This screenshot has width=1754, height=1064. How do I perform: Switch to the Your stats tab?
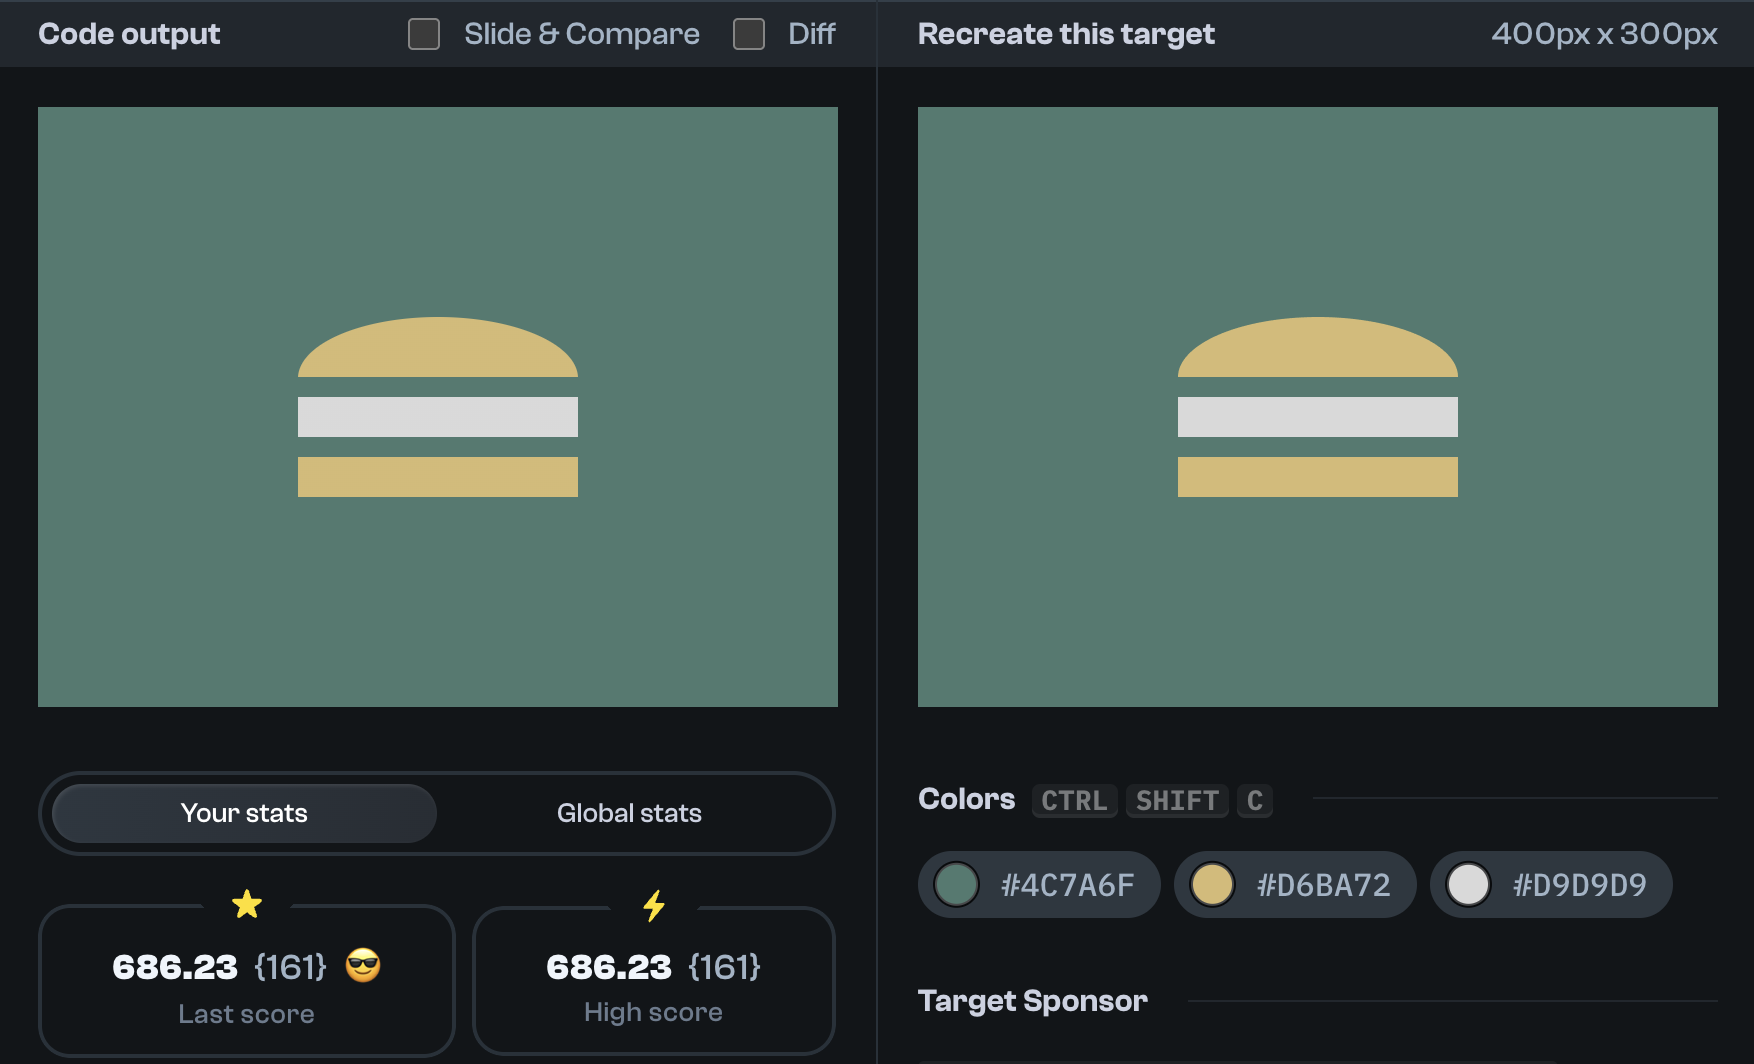tap(244, 813)
